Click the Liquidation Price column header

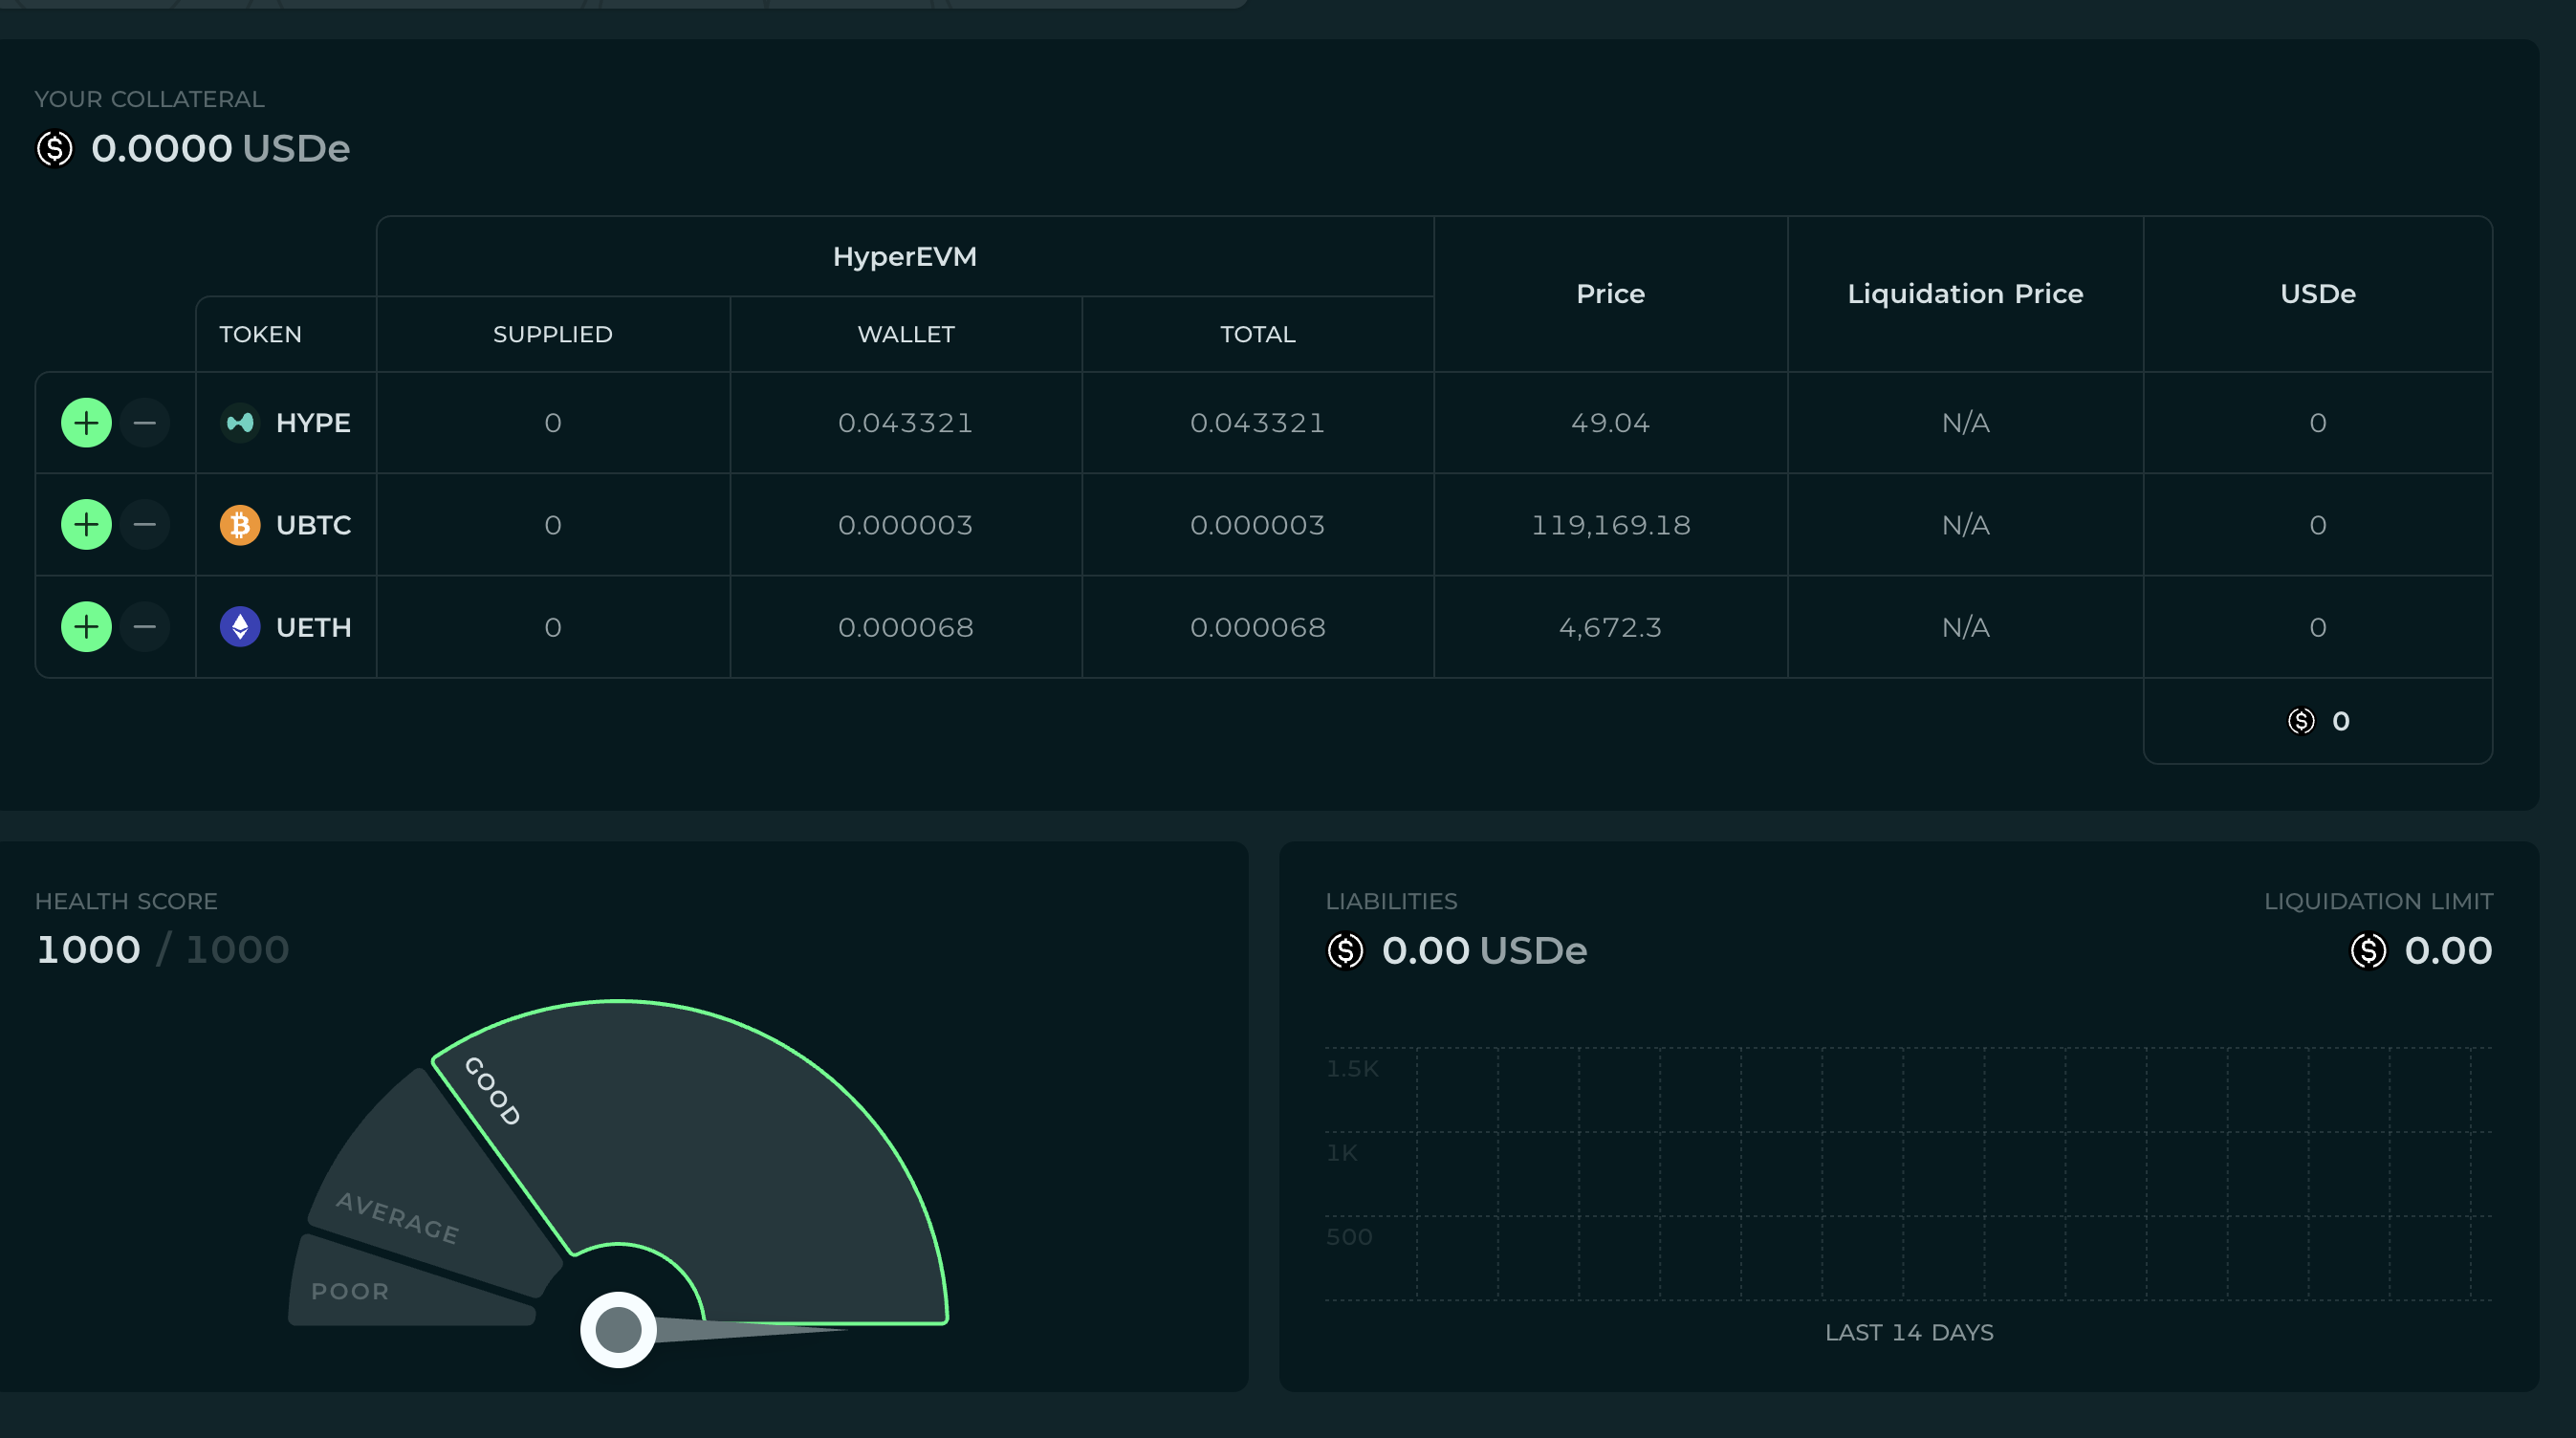[1964, 294]
